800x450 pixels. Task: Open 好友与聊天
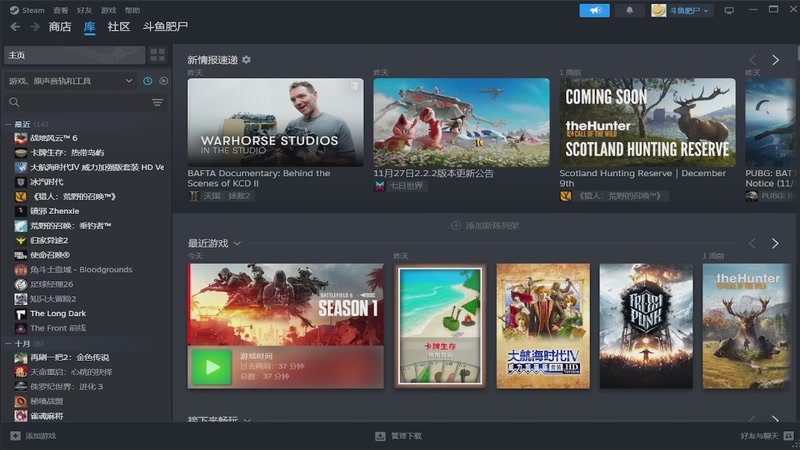[767, 436]
